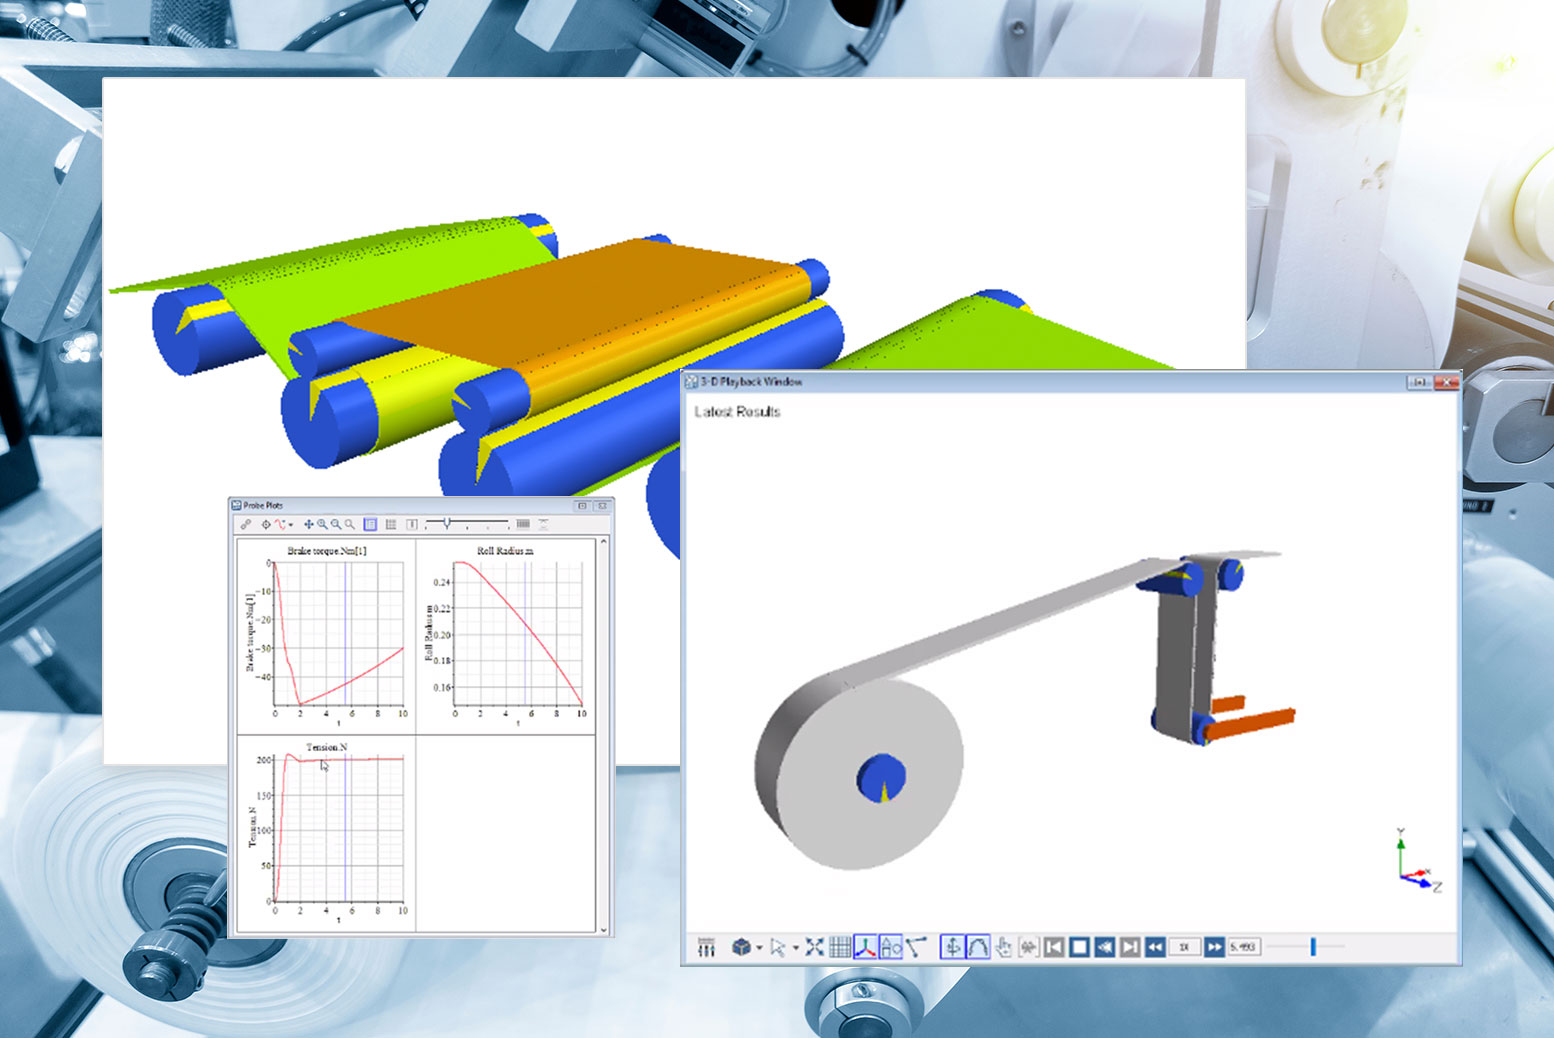Click the vertical fit icon in Probe Plots toolbar

click(544, 524)
